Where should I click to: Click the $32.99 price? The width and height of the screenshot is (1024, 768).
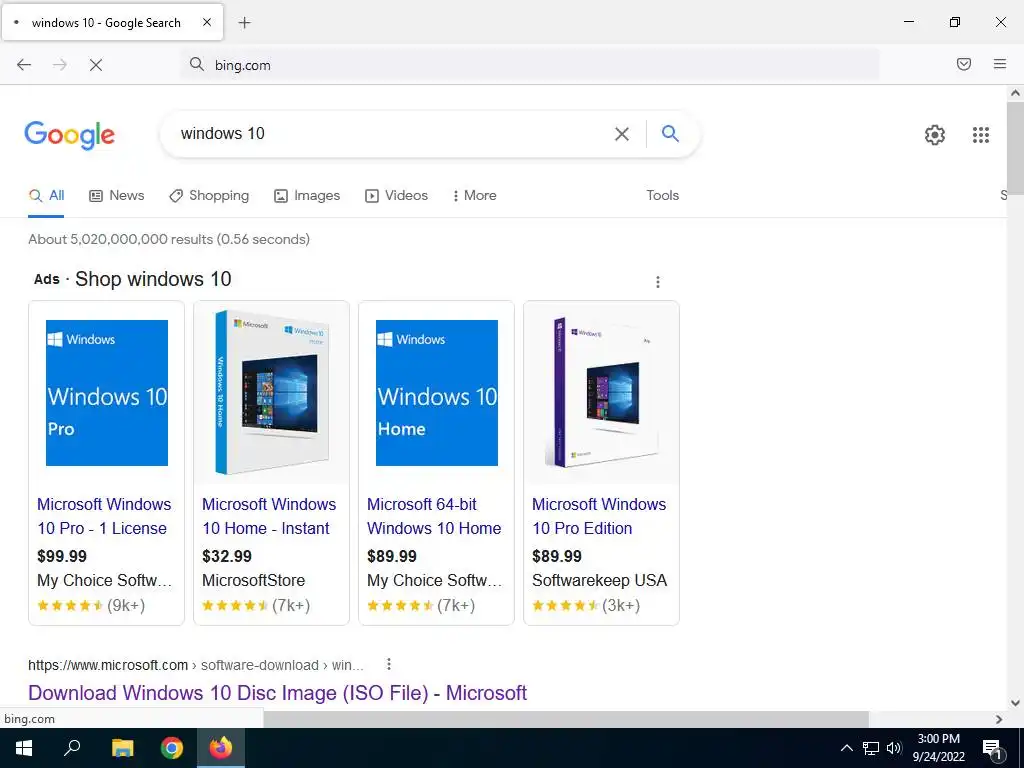click(227, 556)
